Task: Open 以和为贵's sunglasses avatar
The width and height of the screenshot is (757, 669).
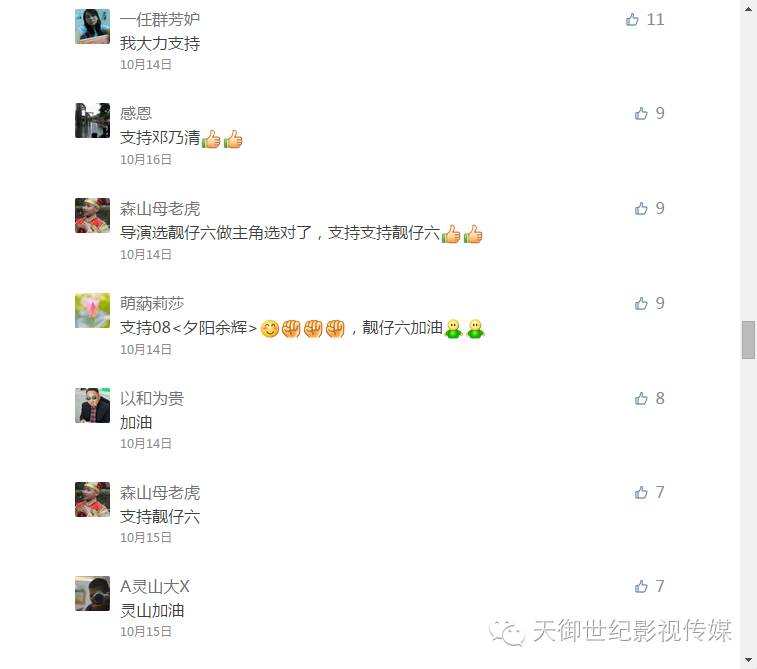Action: tap(93, 405)
